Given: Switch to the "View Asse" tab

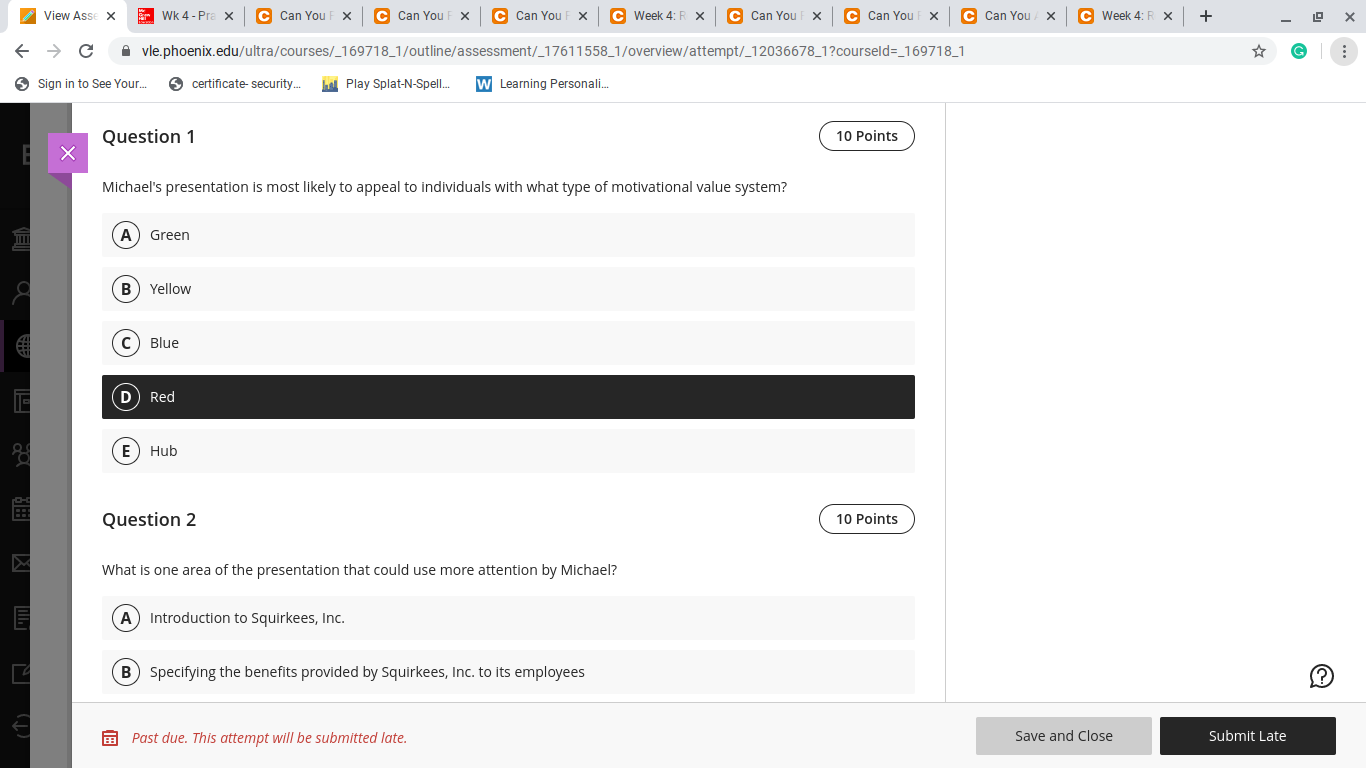Looking at the screenshot, I should (69, 16).
